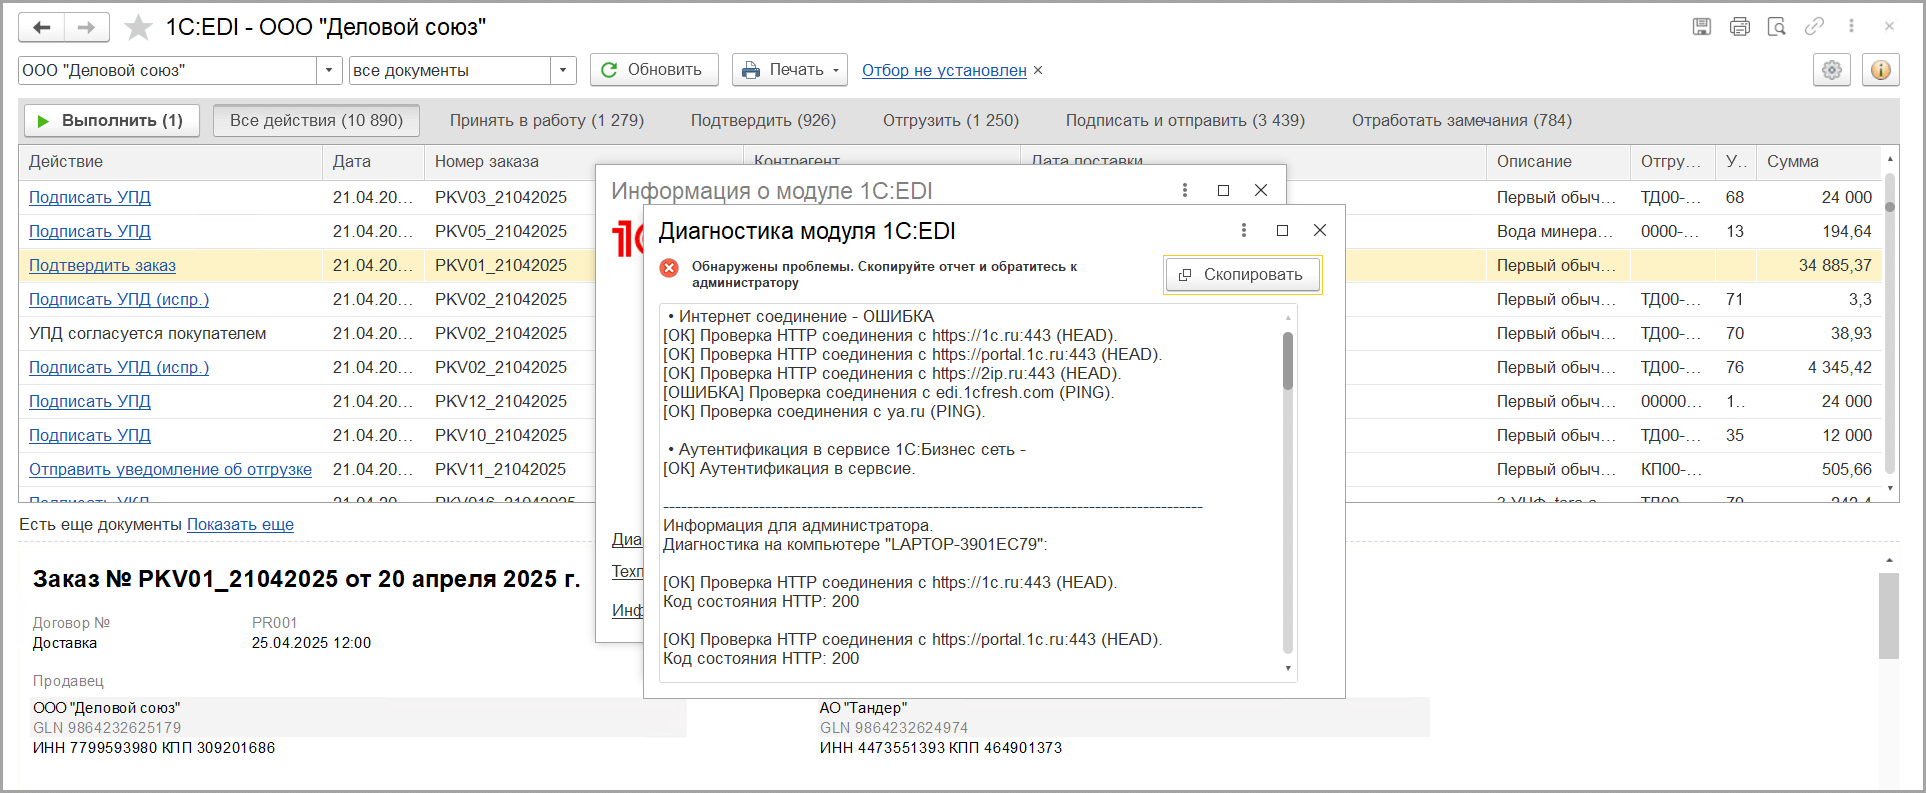Clear the filter with the small x

[x=1038, y=70]
